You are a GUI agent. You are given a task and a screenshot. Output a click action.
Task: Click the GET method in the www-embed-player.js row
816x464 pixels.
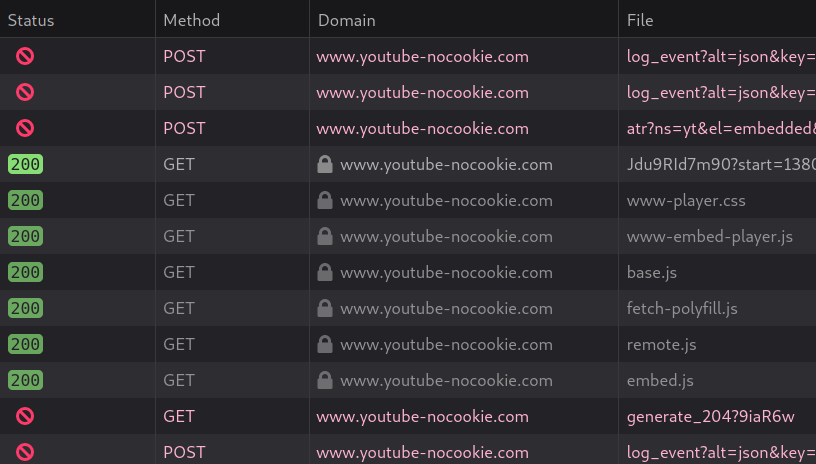pos(179,236)
